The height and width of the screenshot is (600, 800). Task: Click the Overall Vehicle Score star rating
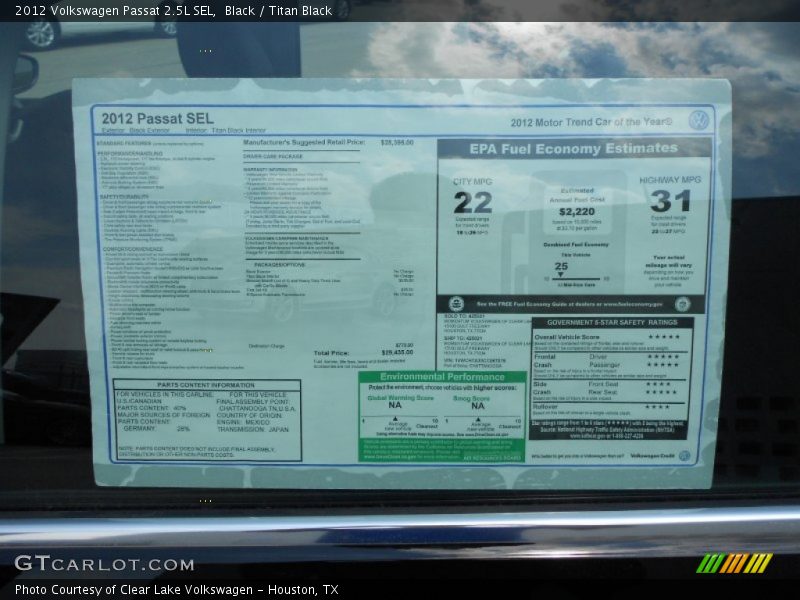[x=662, y=337]
